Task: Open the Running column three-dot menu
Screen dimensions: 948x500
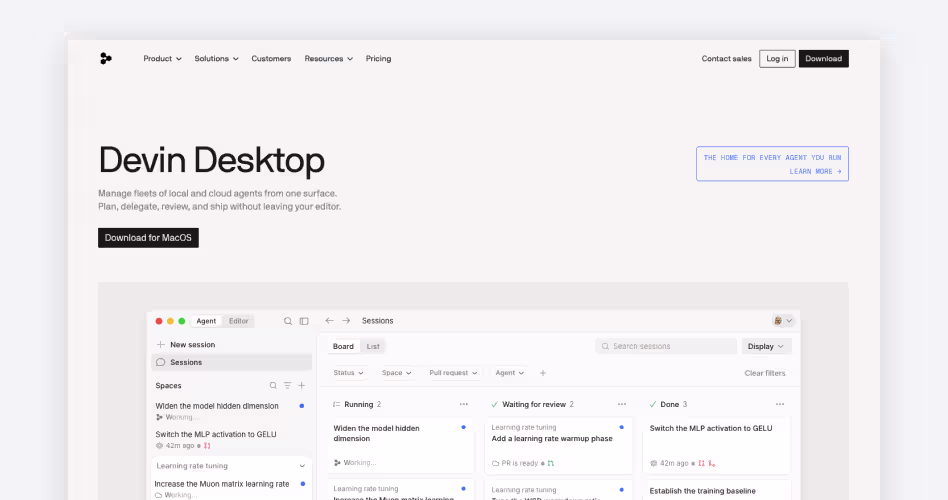Action: click(464, 404)
